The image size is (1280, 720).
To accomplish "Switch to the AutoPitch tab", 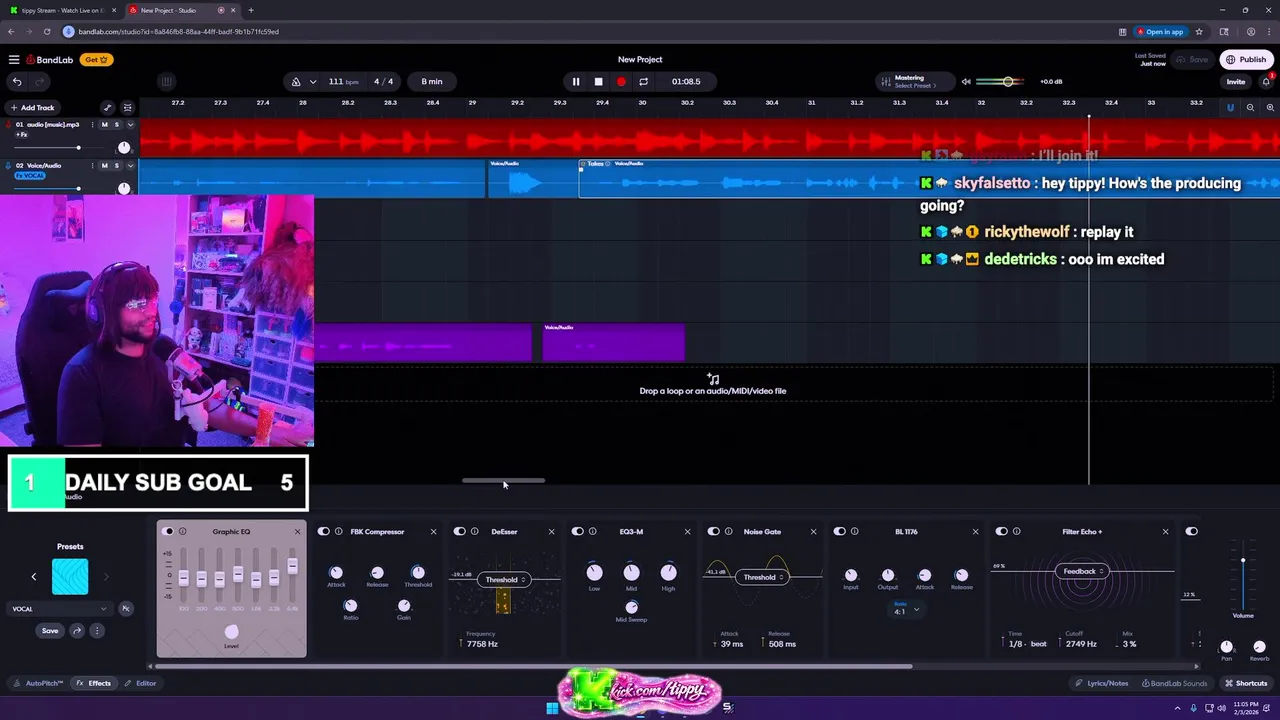I will pos(39,684).
